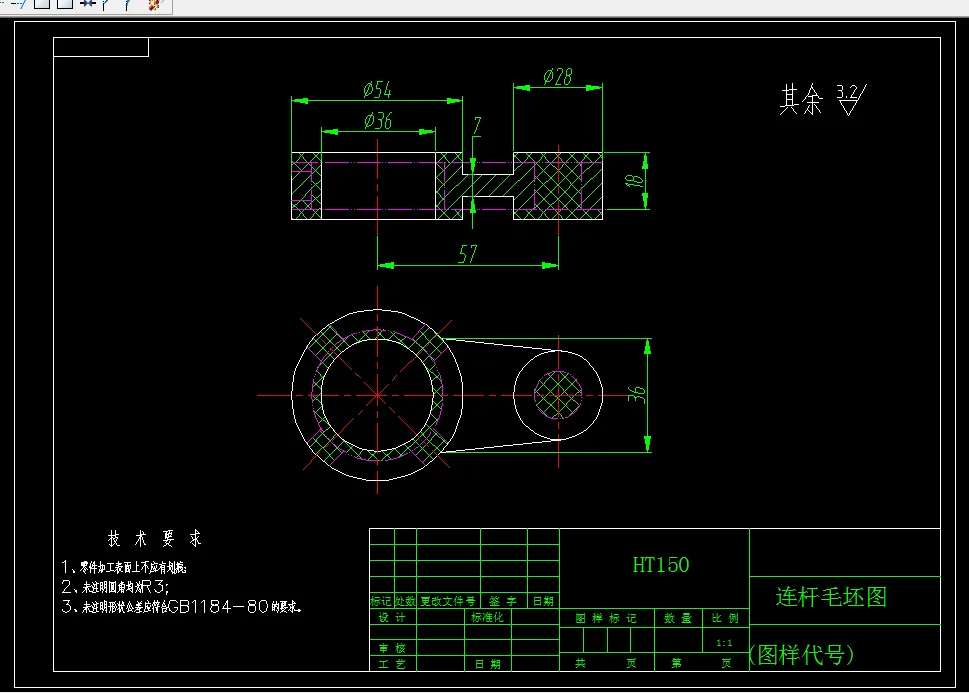Click the empty rectangle in frame's top-left corner

click(x=101, y=47)
